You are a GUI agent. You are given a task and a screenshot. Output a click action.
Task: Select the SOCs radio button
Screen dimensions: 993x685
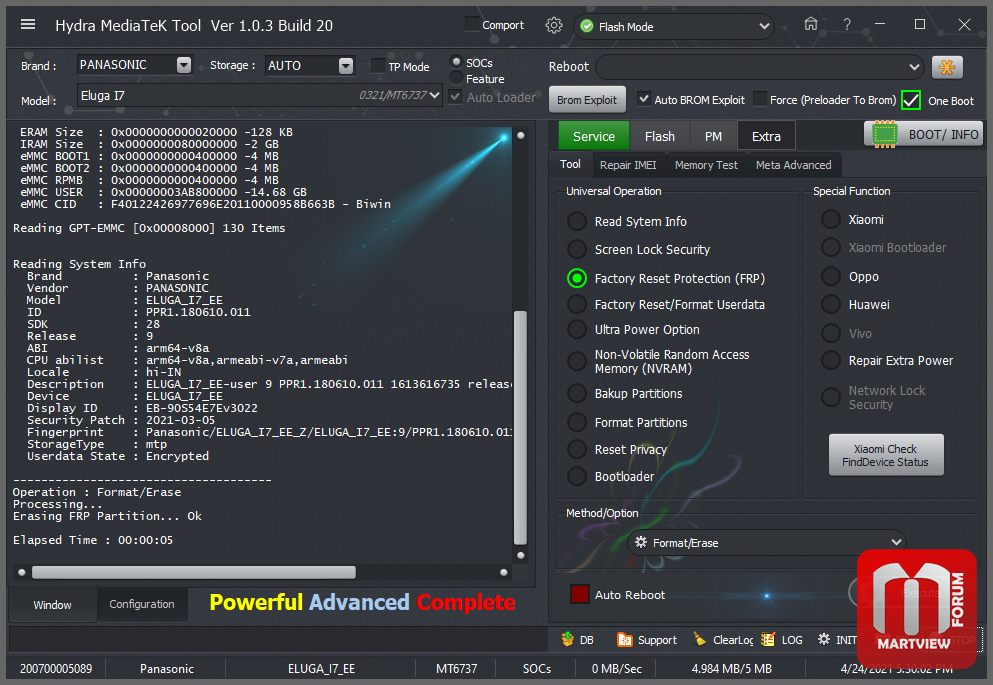pyautogui.click(x=456, y=62)
